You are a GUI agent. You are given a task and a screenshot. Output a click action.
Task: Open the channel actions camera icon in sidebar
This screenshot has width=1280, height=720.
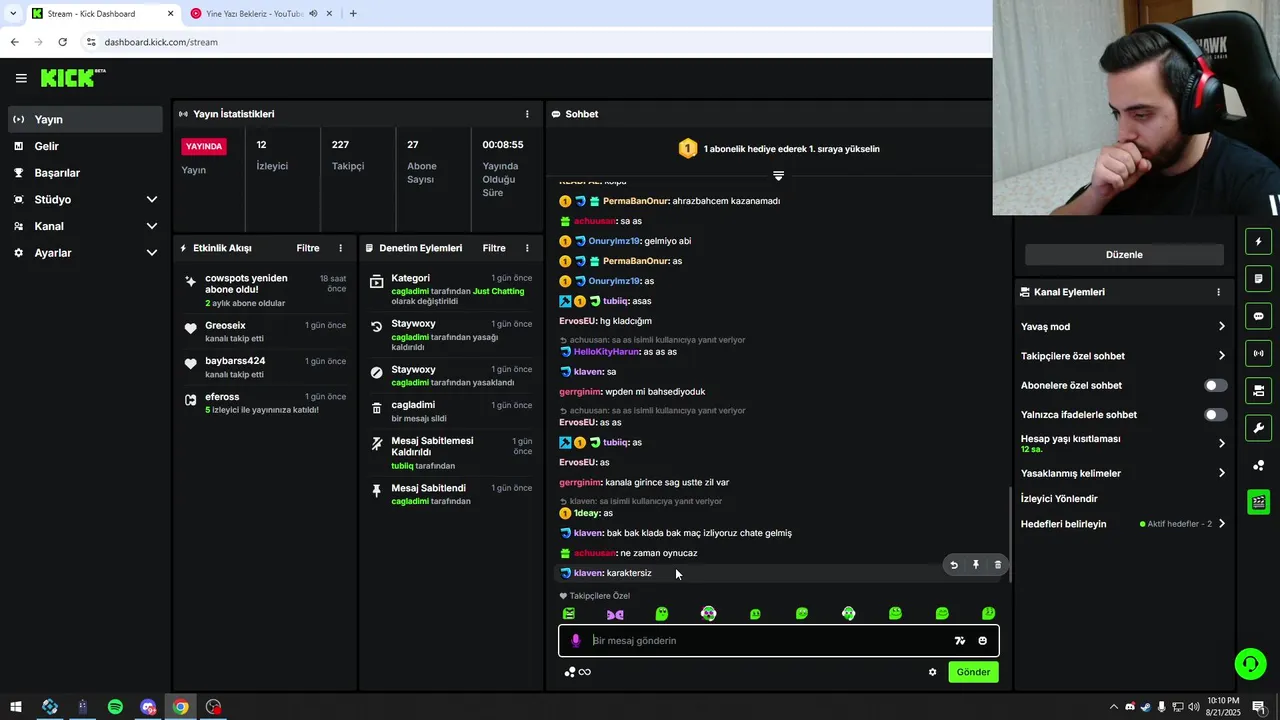[1258, 390]
